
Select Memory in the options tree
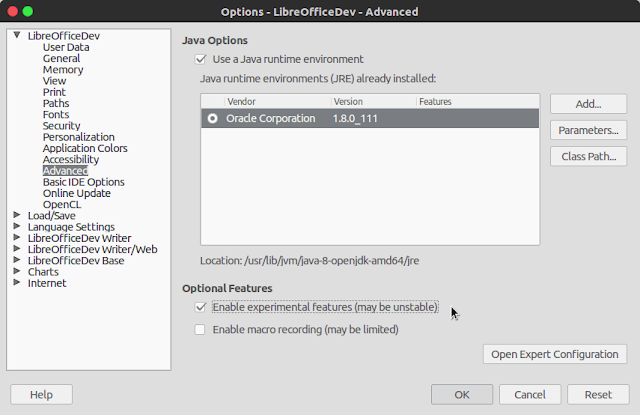(x=63, y=70)
